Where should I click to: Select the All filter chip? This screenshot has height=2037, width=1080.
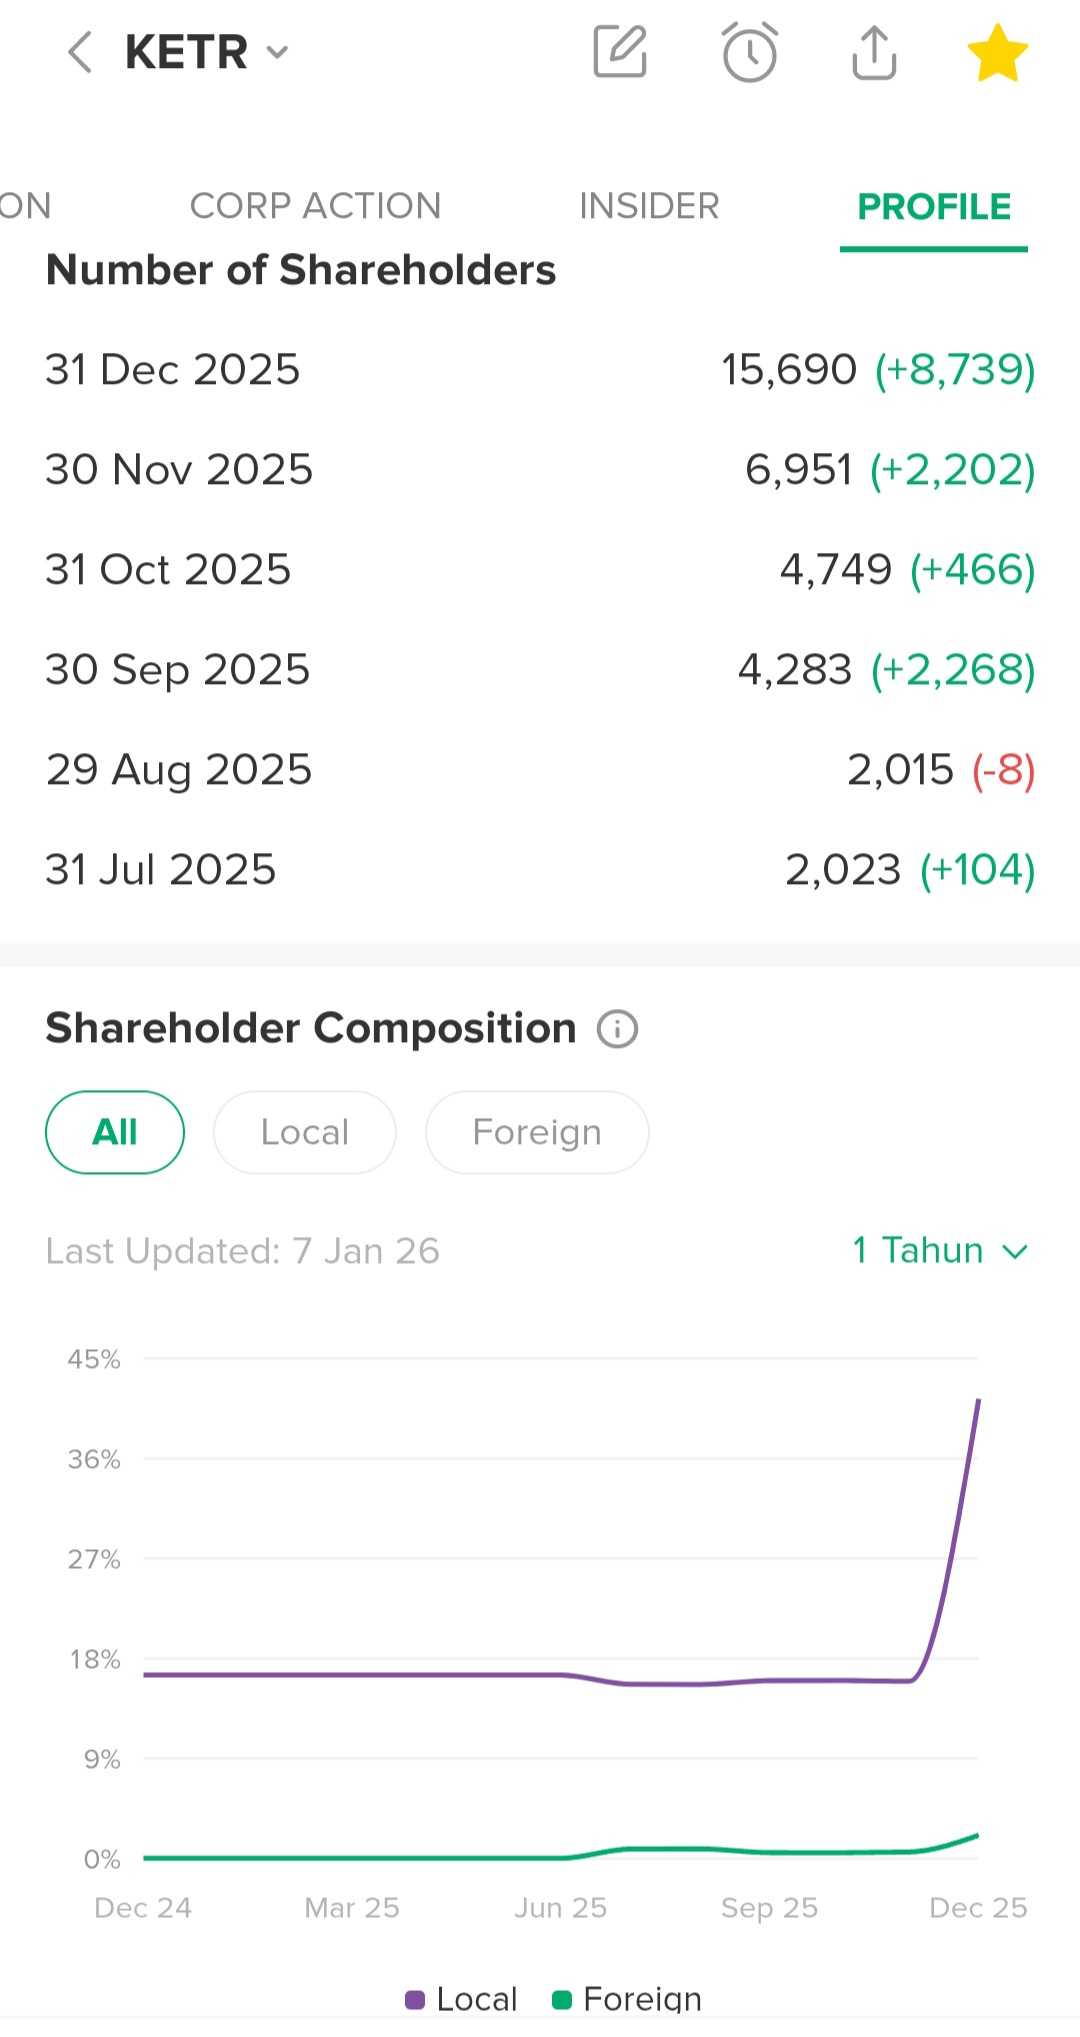point(115,1132)
